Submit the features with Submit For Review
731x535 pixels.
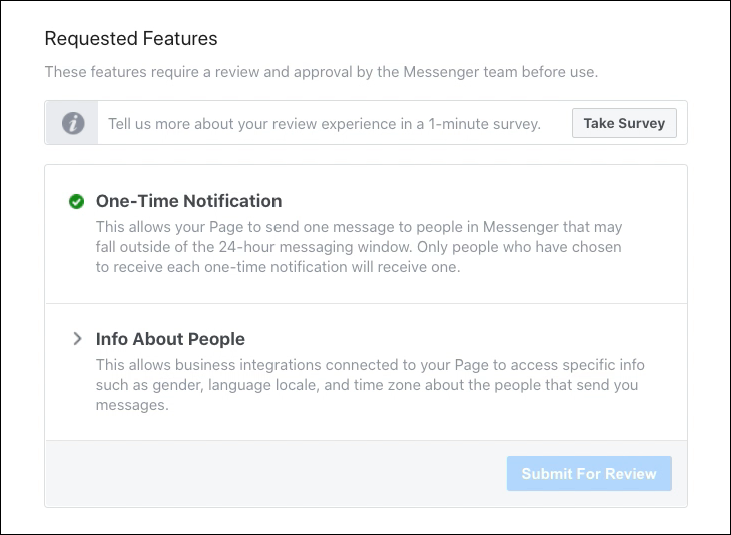pos(589,473)
